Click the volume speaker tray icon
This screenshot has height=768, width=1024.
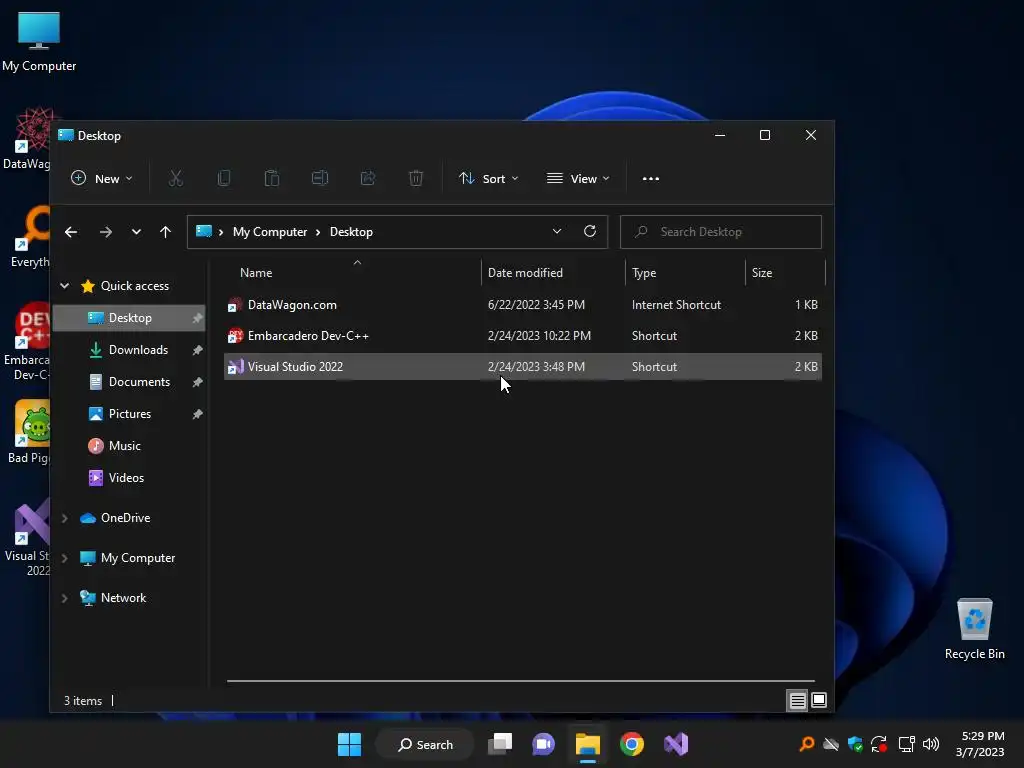pyautogui.click(x=931, y=744)
